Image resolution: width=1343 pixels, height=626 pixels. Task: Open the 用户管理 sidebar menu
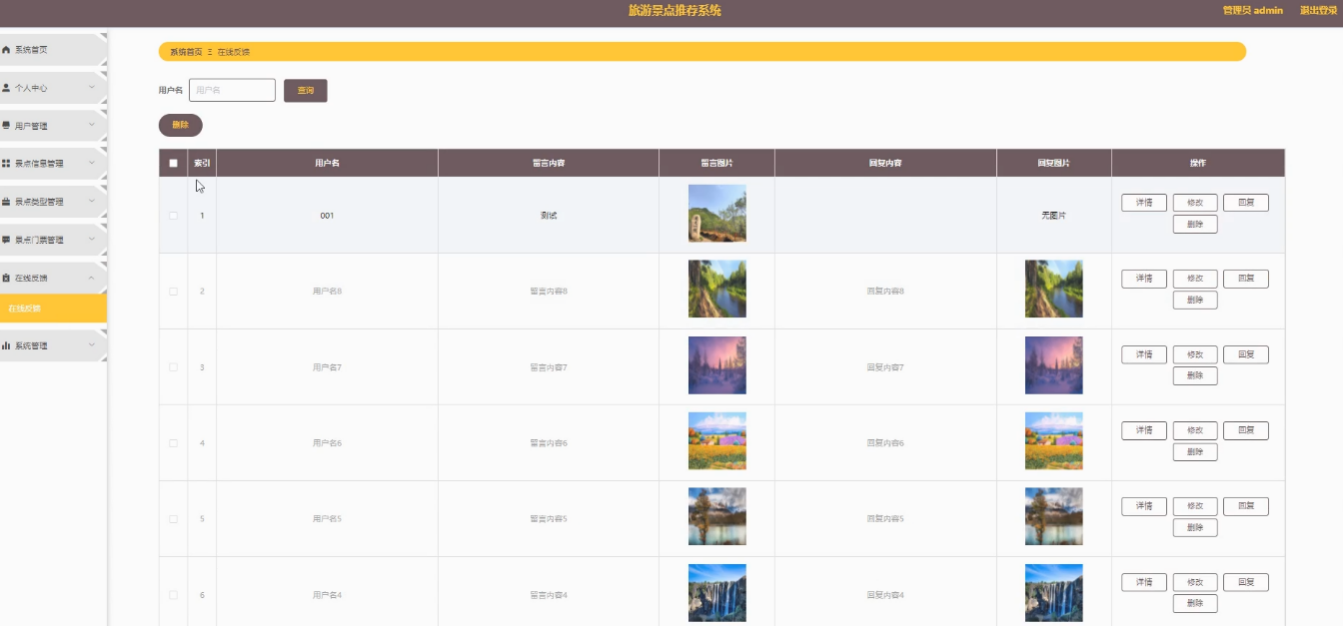click(x=53, y=126)
